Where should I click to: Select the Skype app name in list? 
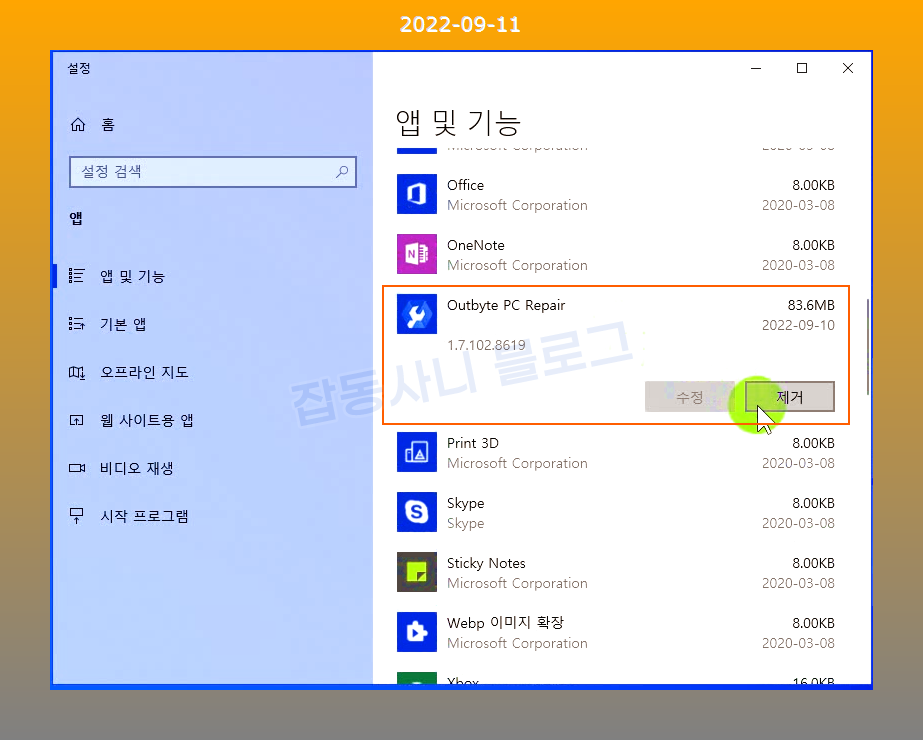[x=466, y=503]
